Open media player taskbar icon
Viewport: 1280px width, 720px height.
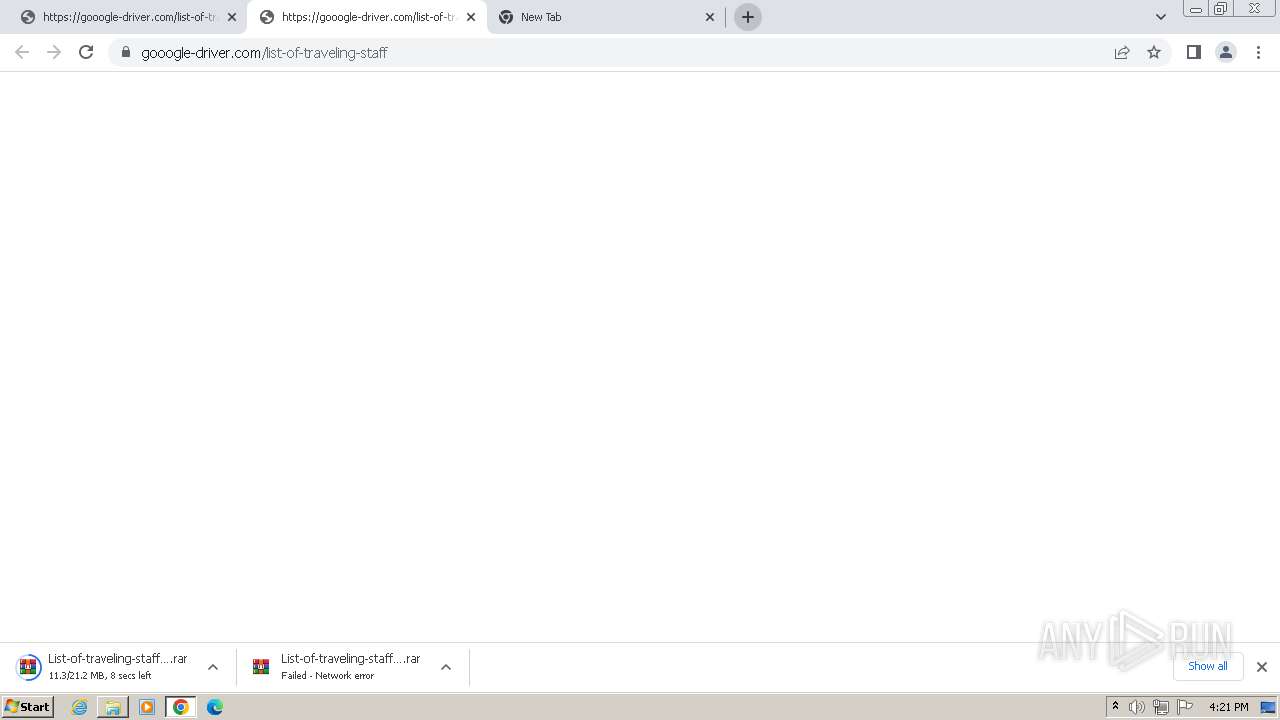click(147, 707)
